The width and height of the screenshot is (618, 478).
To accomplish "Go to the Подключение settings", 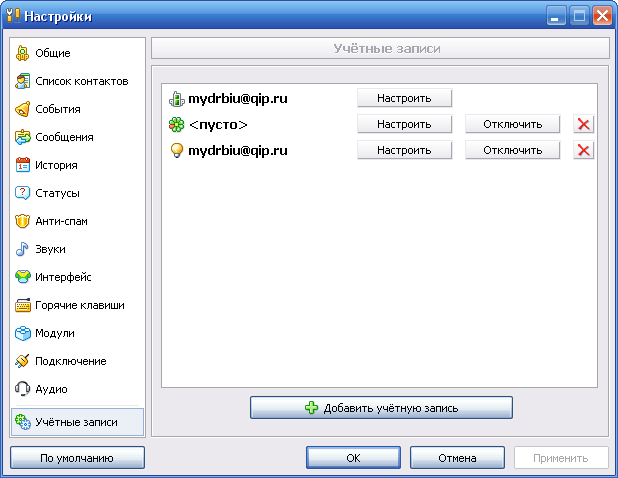I will pos(78,361).
